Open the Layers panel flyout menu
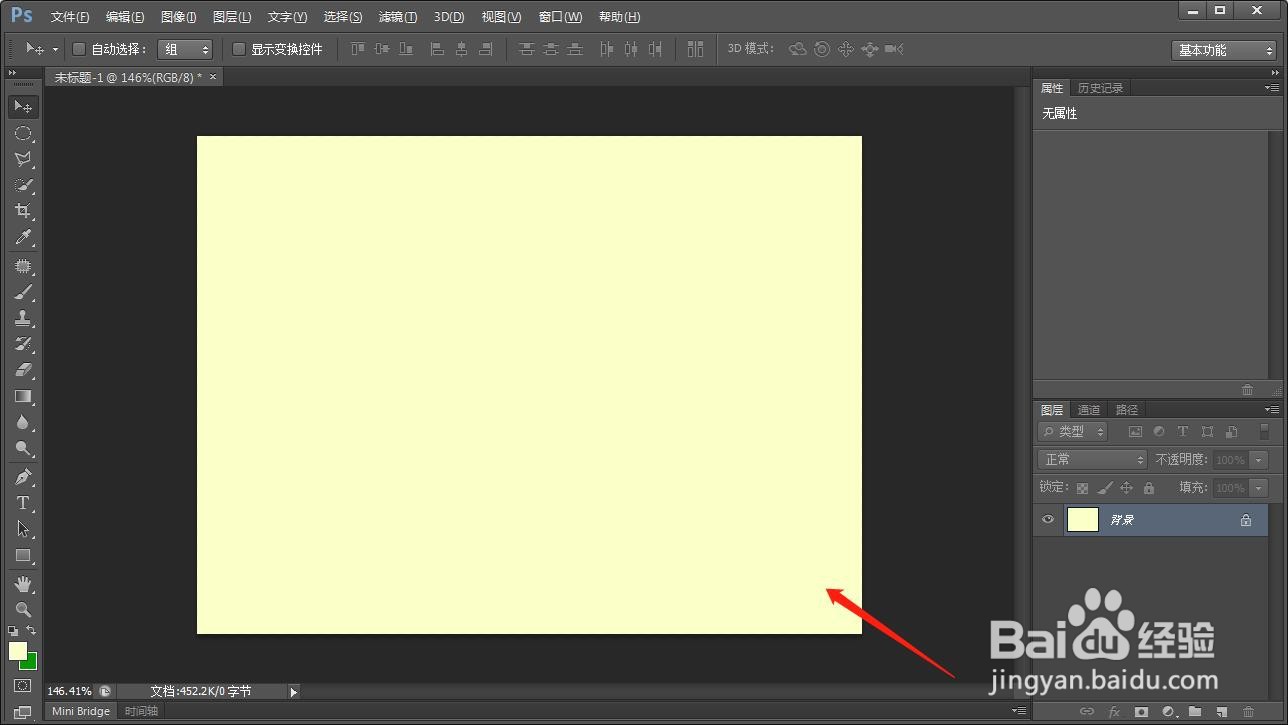Viewport: 1288px width, 725px height. 1271,410
